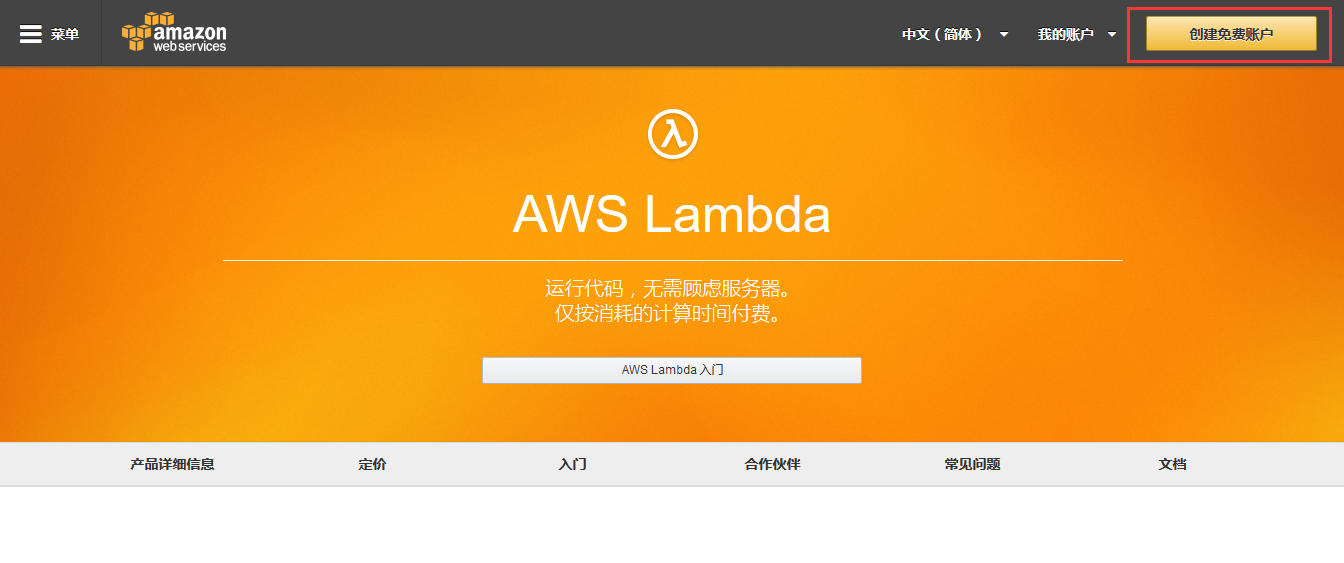This screenshot has height=563, width=1344.
Task: Click the arrow beside 中文（简体）
Action: (x=1004, y=35)
